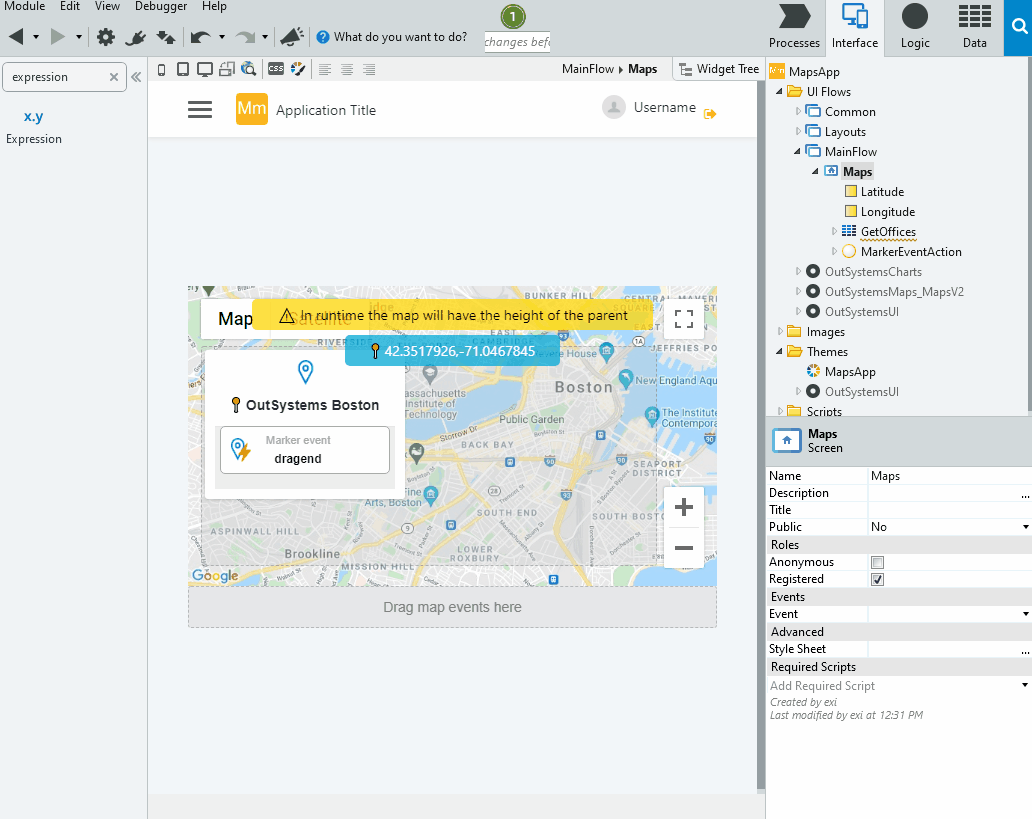This screenshot has height=819, width=1032.
Task: Switch to the Logic tab
Action: point(915,27)
